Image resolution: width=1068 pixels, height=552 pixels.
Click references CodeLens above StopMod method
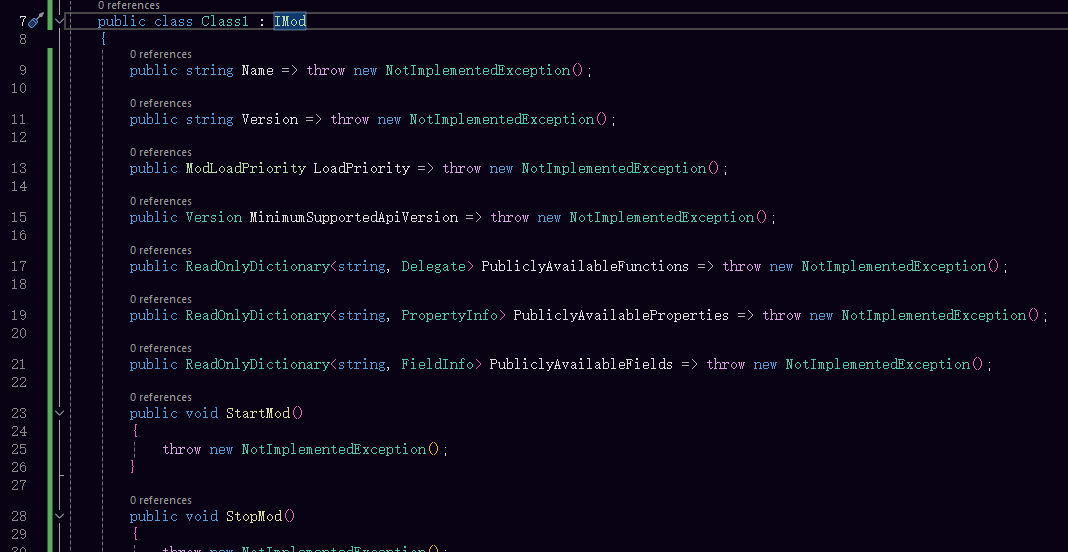coord(160,501)
